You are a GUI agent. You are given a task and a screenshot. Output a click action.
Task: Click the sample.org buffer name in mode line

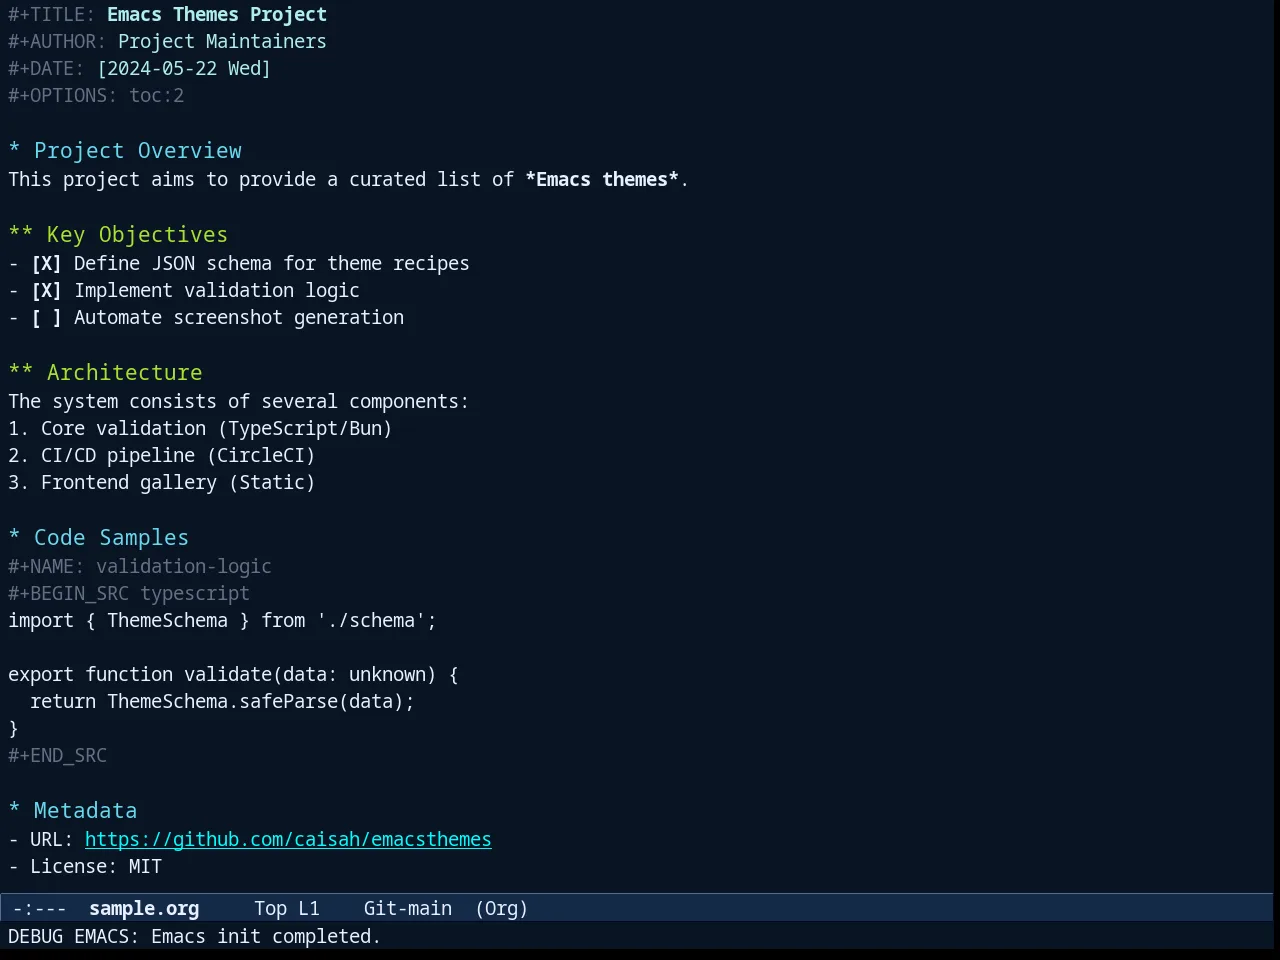(x=144, y=908)
